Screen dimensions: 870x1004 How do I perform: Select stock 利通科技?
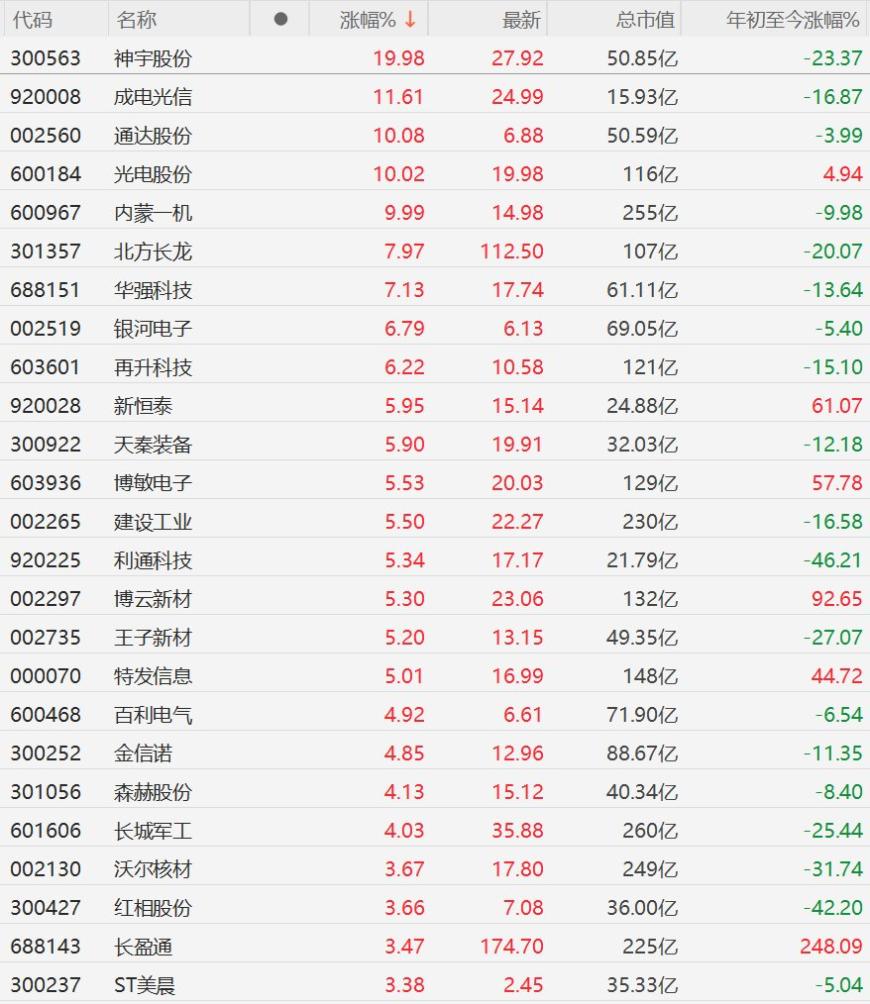[x=153, y=560]
